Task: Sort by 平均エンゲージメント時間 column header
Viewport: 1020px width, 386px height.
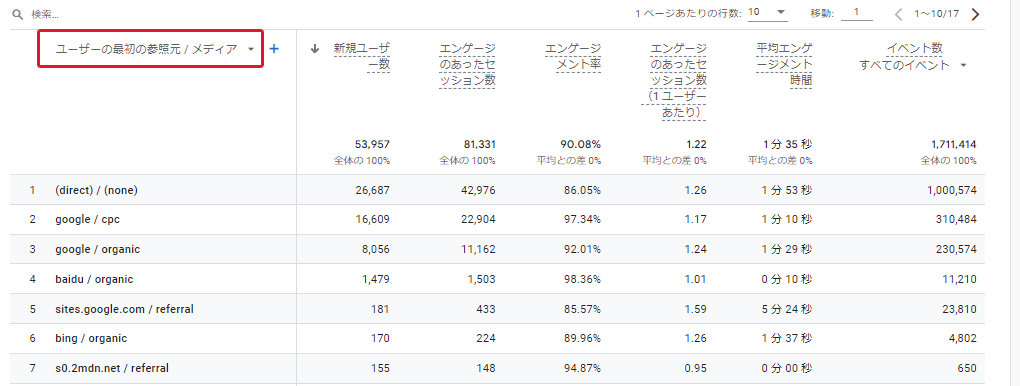Action: pos(784,64)
